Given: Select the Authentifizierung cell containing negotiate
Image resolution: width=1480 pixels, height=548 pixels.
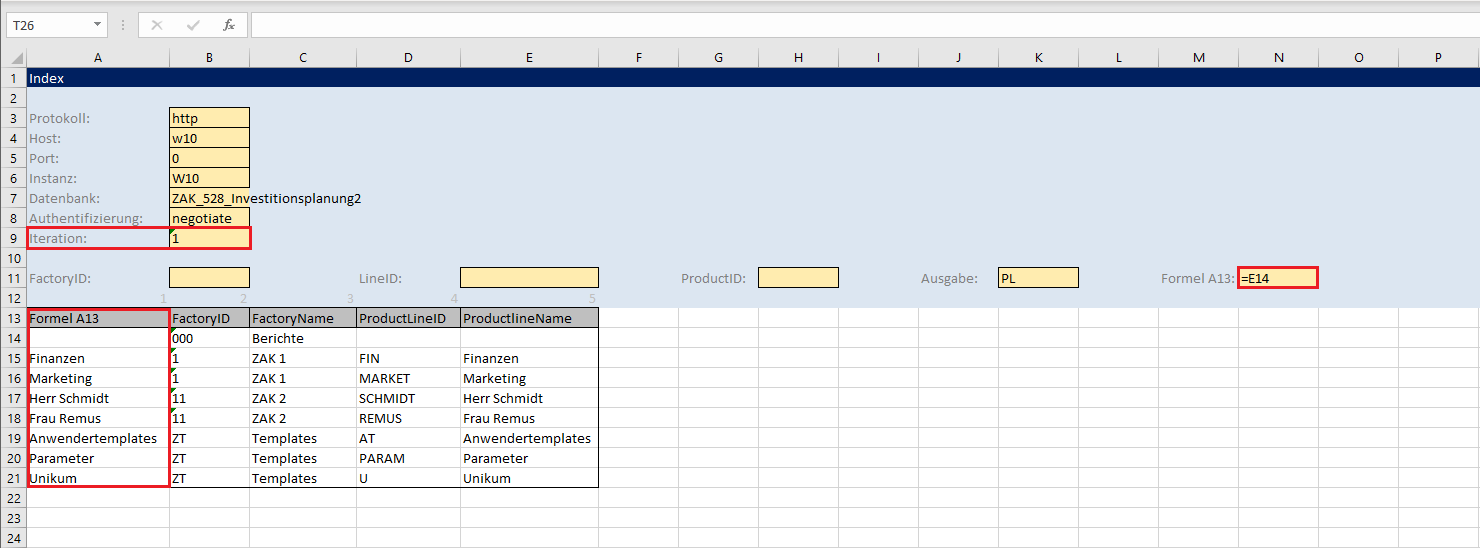Looking at the screenshot, I should pyautogui.click(x=209, y=218).
